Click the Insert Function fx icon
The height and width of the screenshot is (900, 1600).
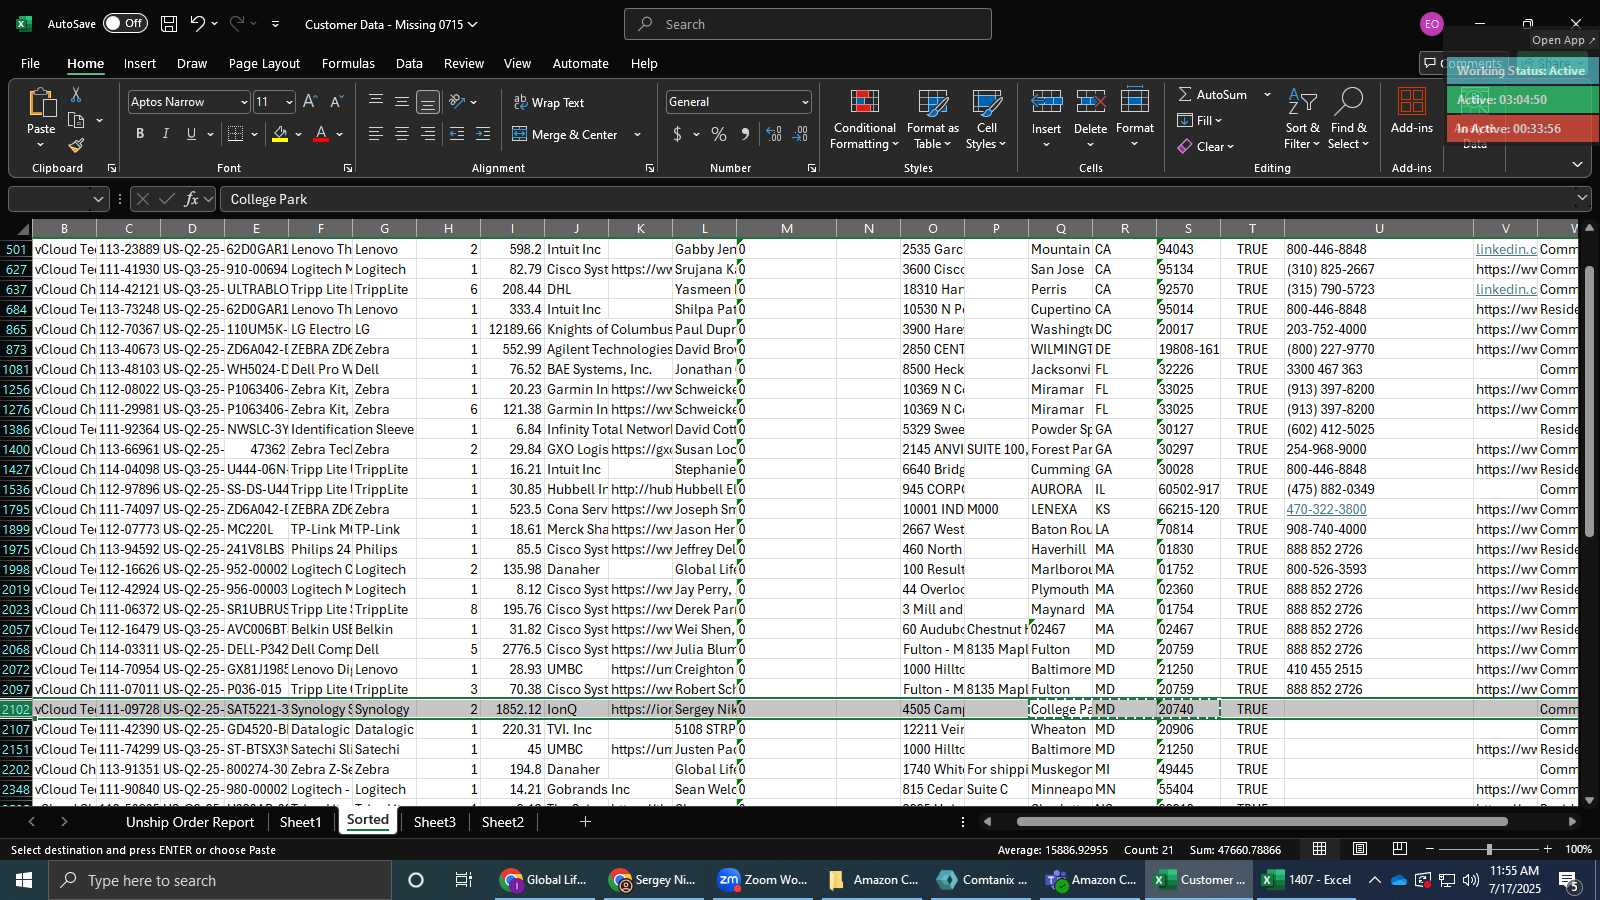pyautogui.click(x=191, y=199)
